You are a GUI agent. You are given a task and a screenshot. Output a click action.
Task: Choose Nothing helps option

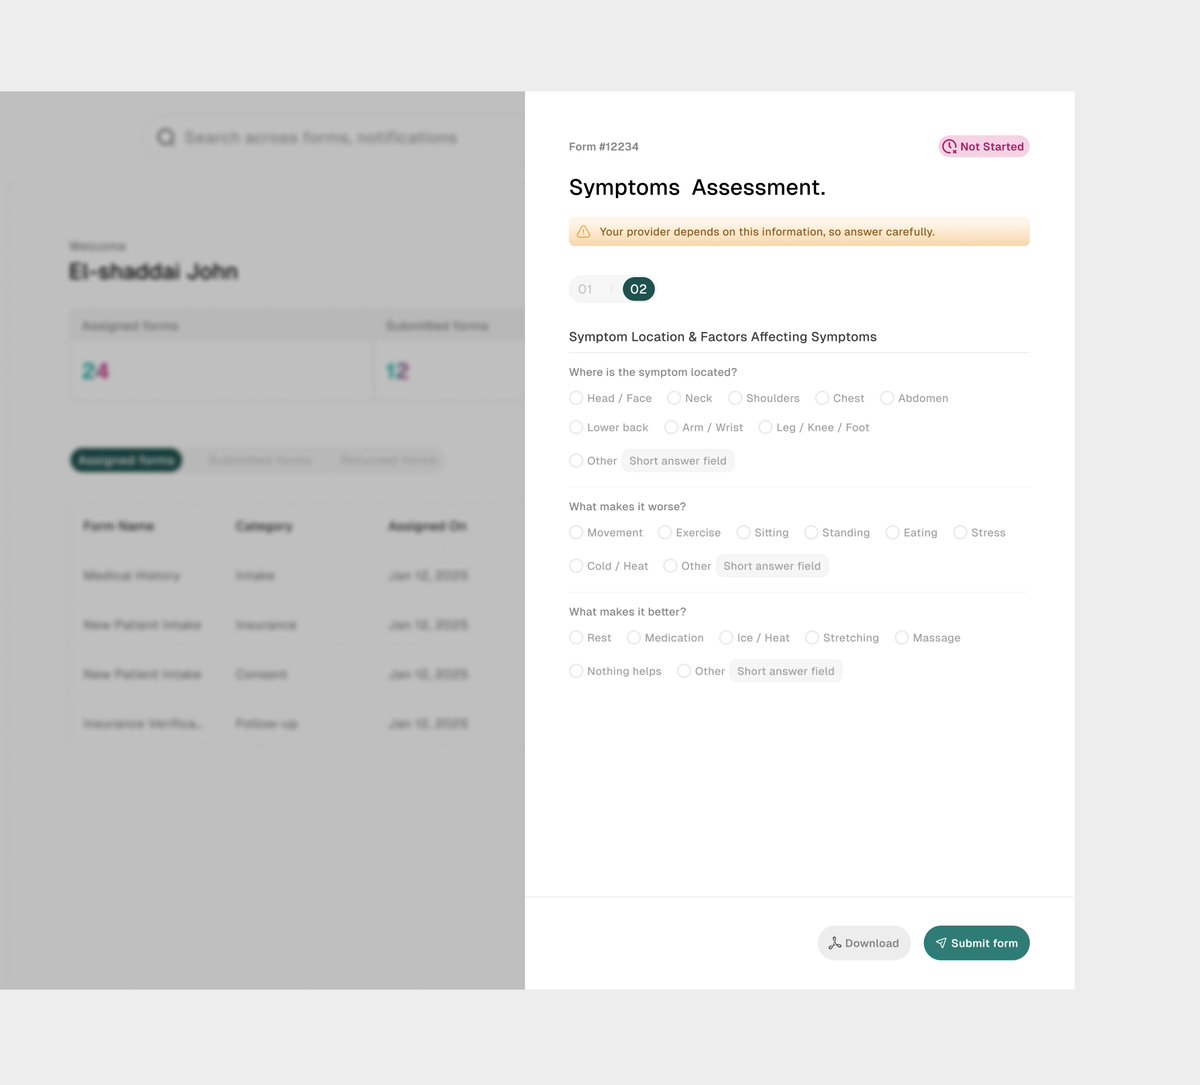pos(576,671)
